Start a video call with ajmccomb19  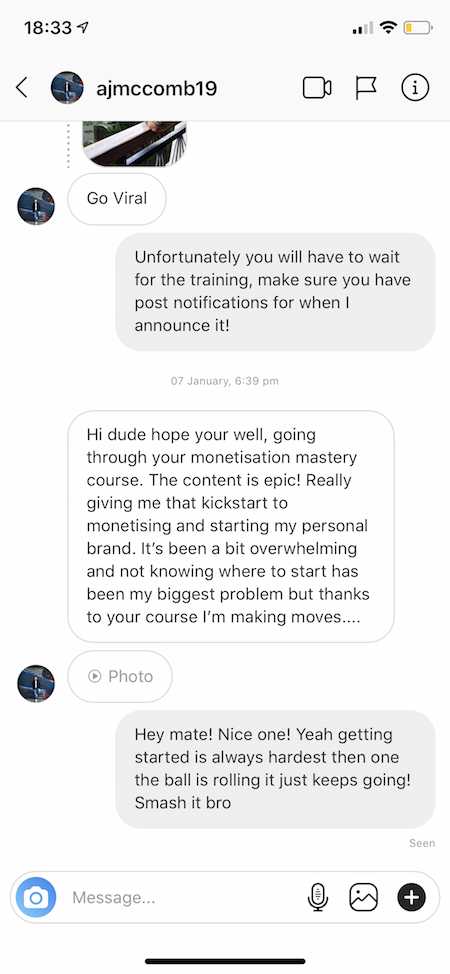[317, 88]
